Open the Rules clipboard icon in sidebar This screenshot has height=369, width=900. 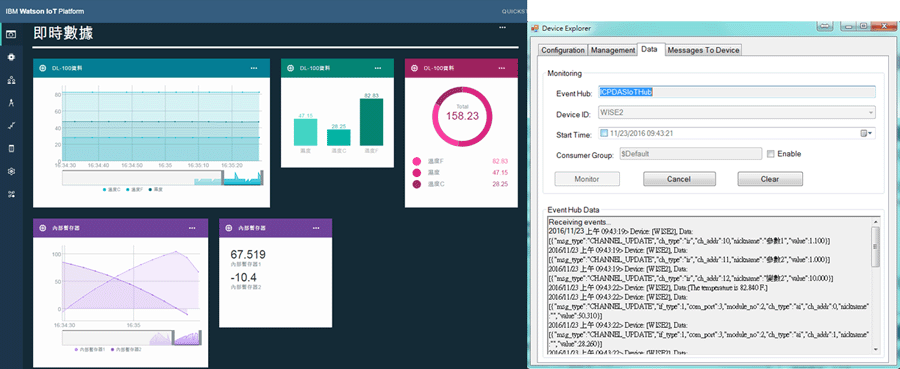pos(11,149)
